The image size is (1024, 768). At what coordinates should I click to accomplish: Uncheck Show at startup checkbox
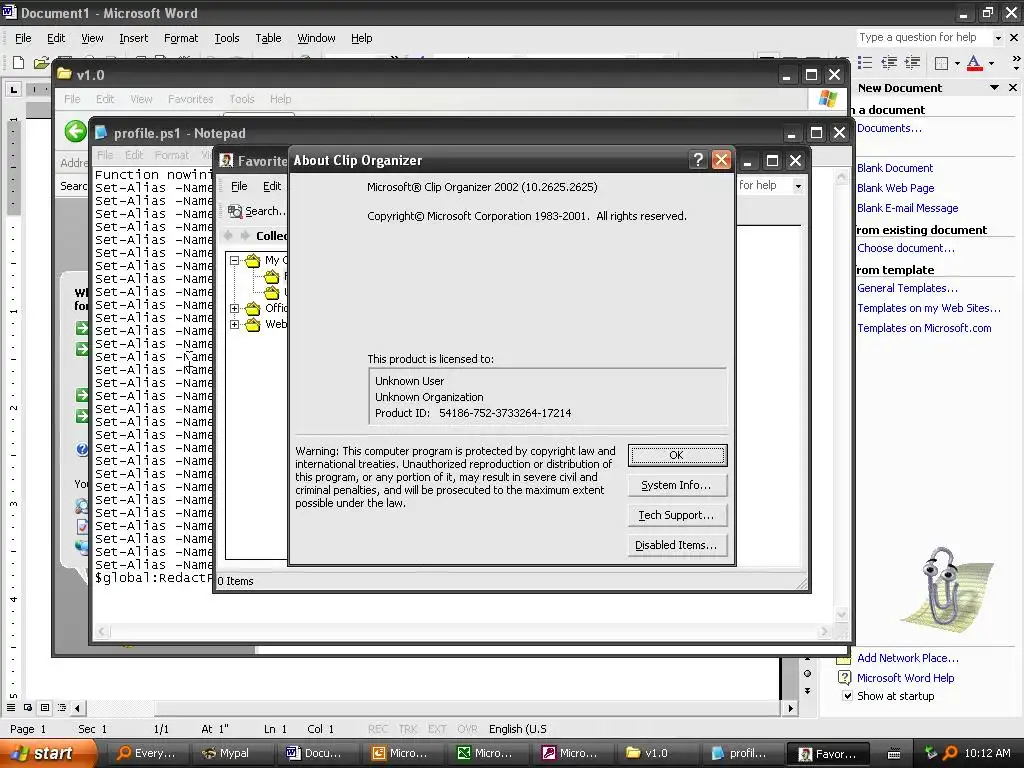(847, 696)
